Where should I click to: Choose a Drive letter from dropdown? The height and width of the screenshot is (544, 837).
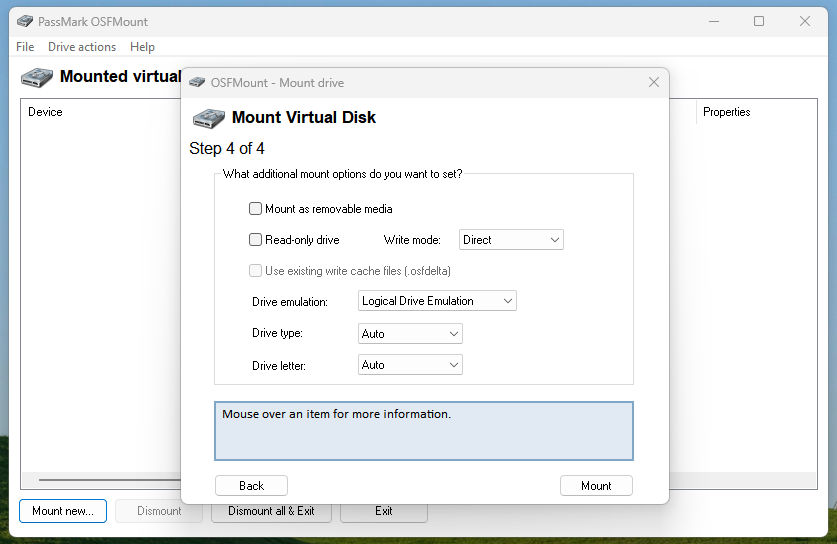point(410,365)
